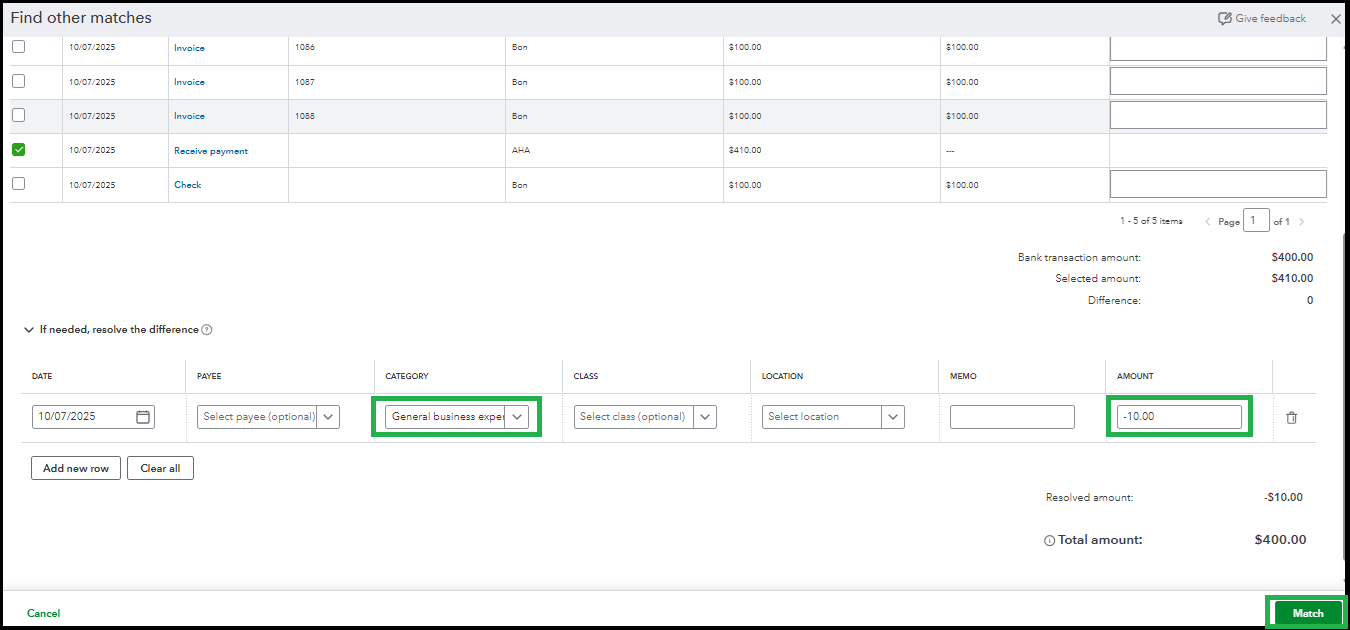Click the $410.00 Receive payment amount
1350x630 pixels.
[745, 151]
